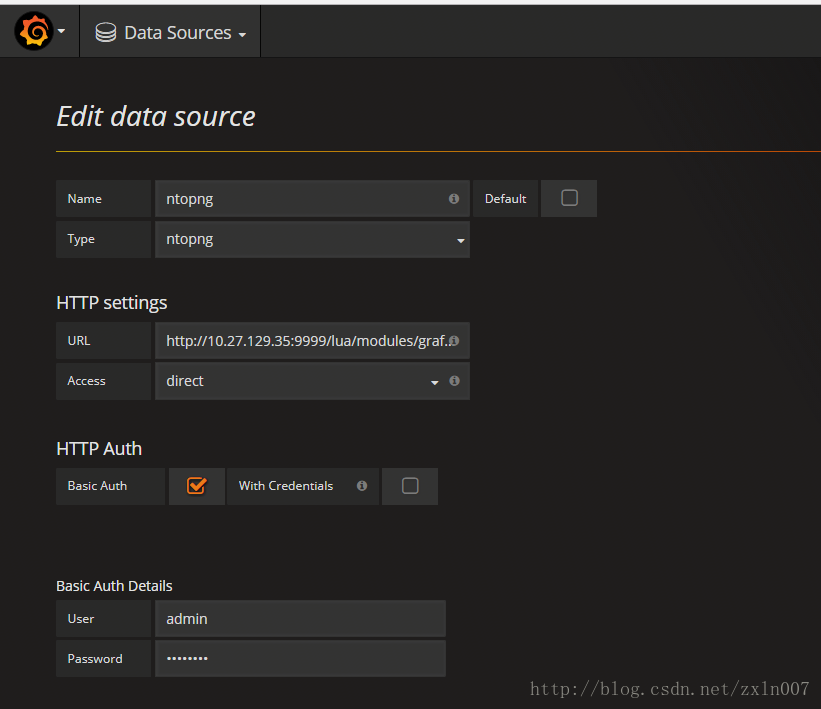The width and height of the screenshot is (821, 709).
Task: Click the User label
Action: pyautogui.click(x=81, y=619)
